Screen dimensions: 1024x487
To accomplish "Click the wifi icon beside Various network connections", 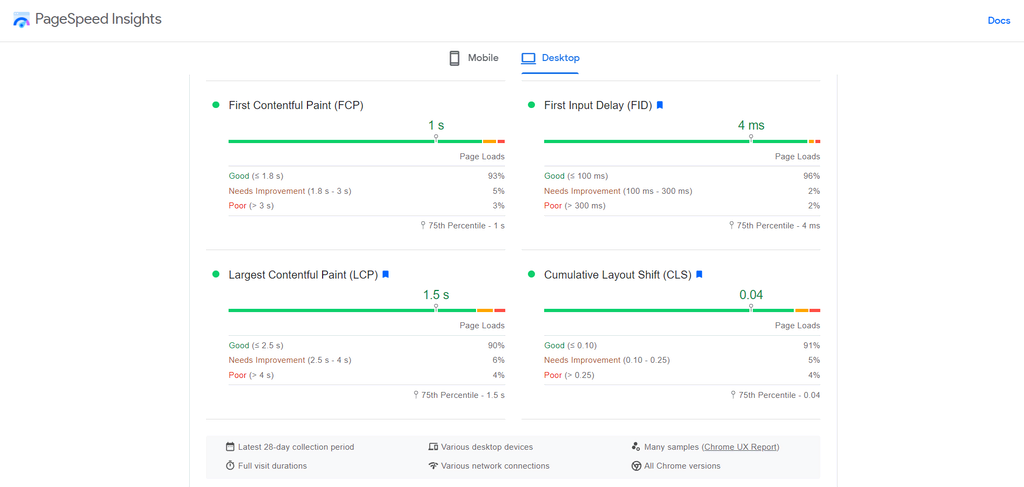I will tap(433, 466).
